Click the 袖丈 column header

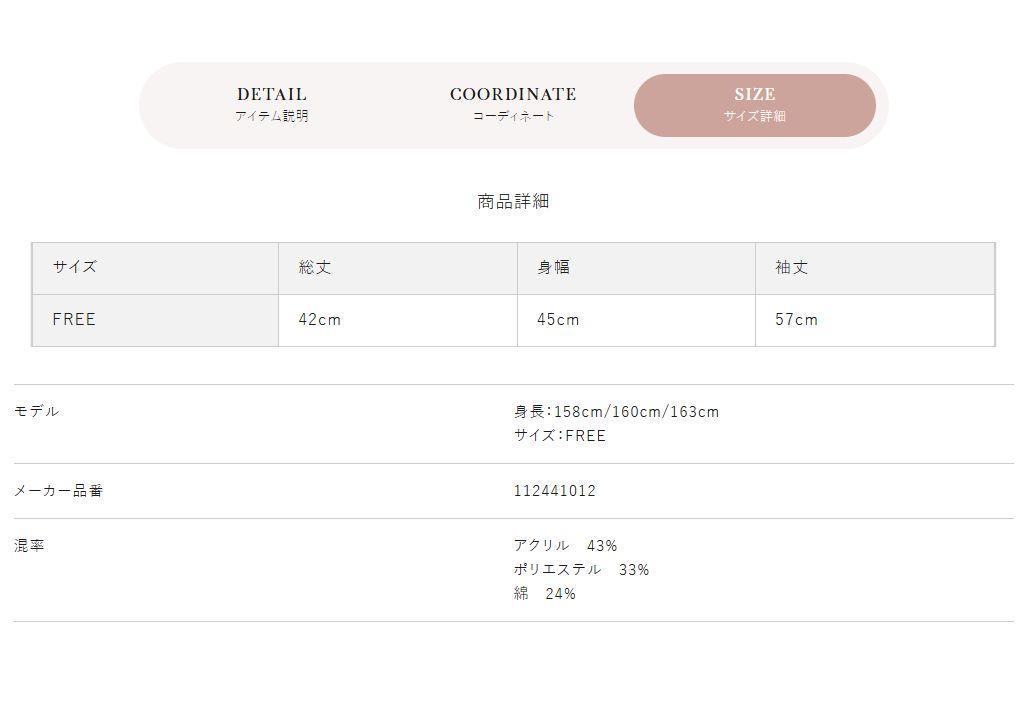point(875,268)
